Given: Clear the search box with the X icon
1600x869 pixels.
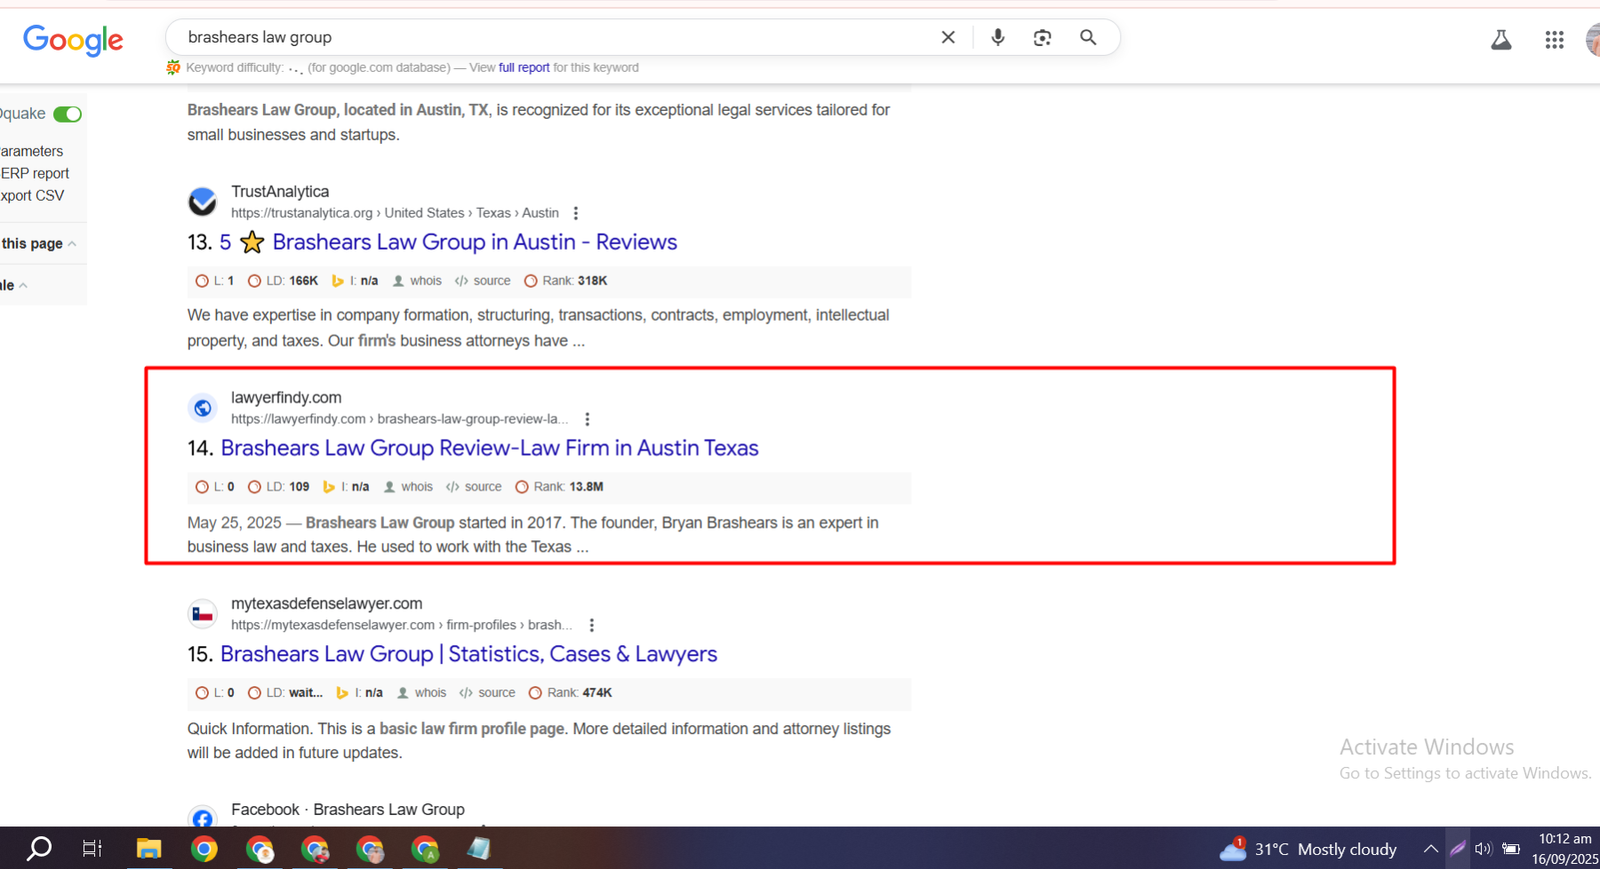Looking at the screenshot, I should [948, 38].
